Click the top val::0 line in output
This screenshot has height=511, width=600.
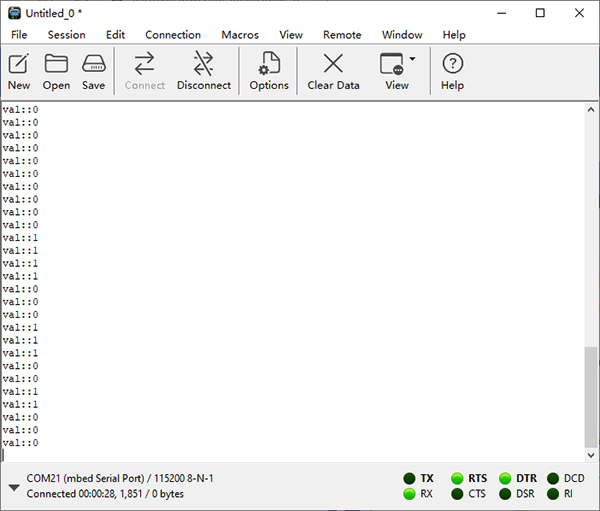click(20, 109)
